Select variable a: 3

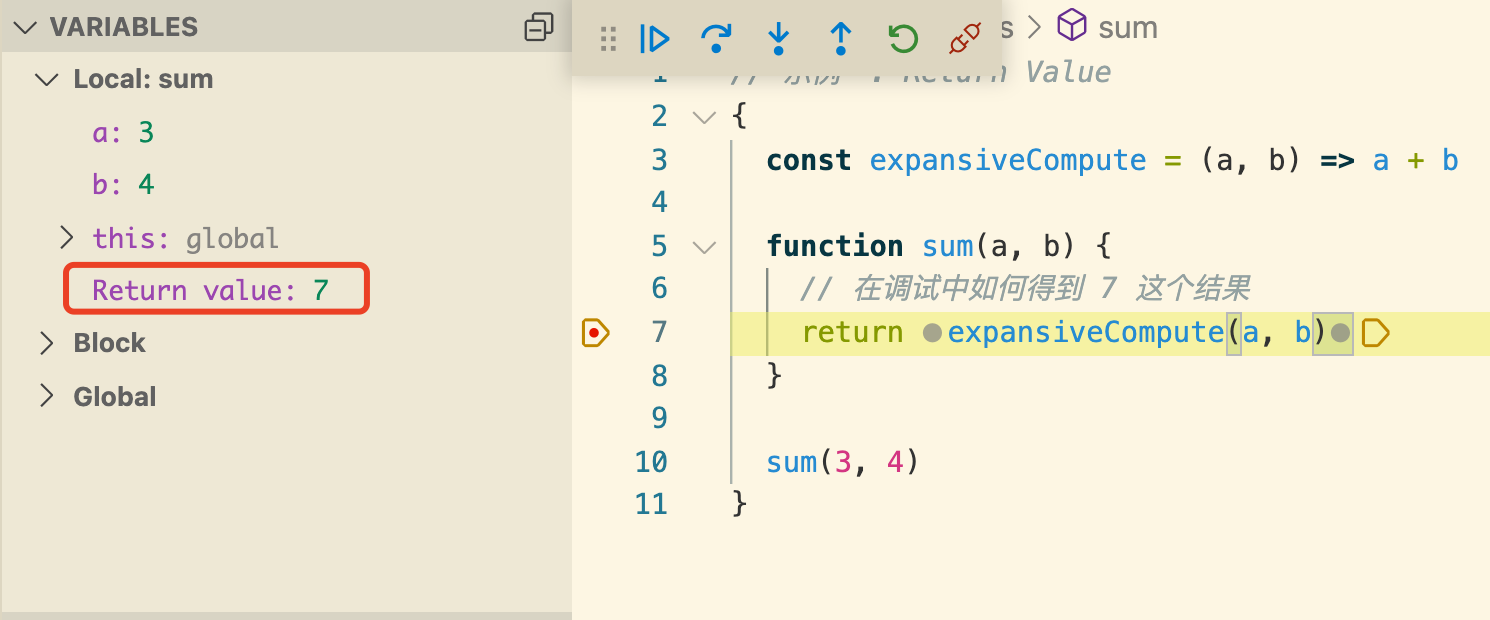point(123,132)
